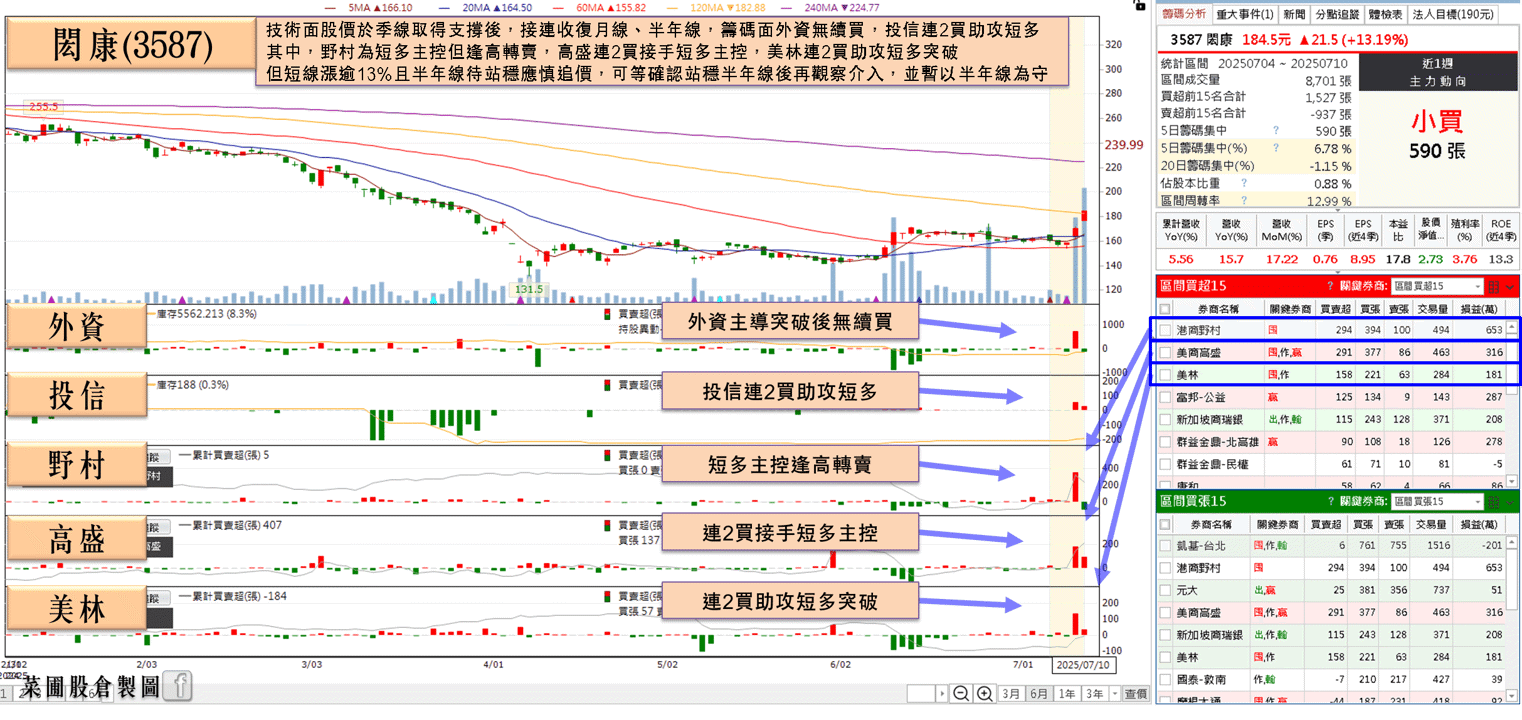Open the 新聞 tab
Screen dimensions: 1522x720
pos(1294,15)
